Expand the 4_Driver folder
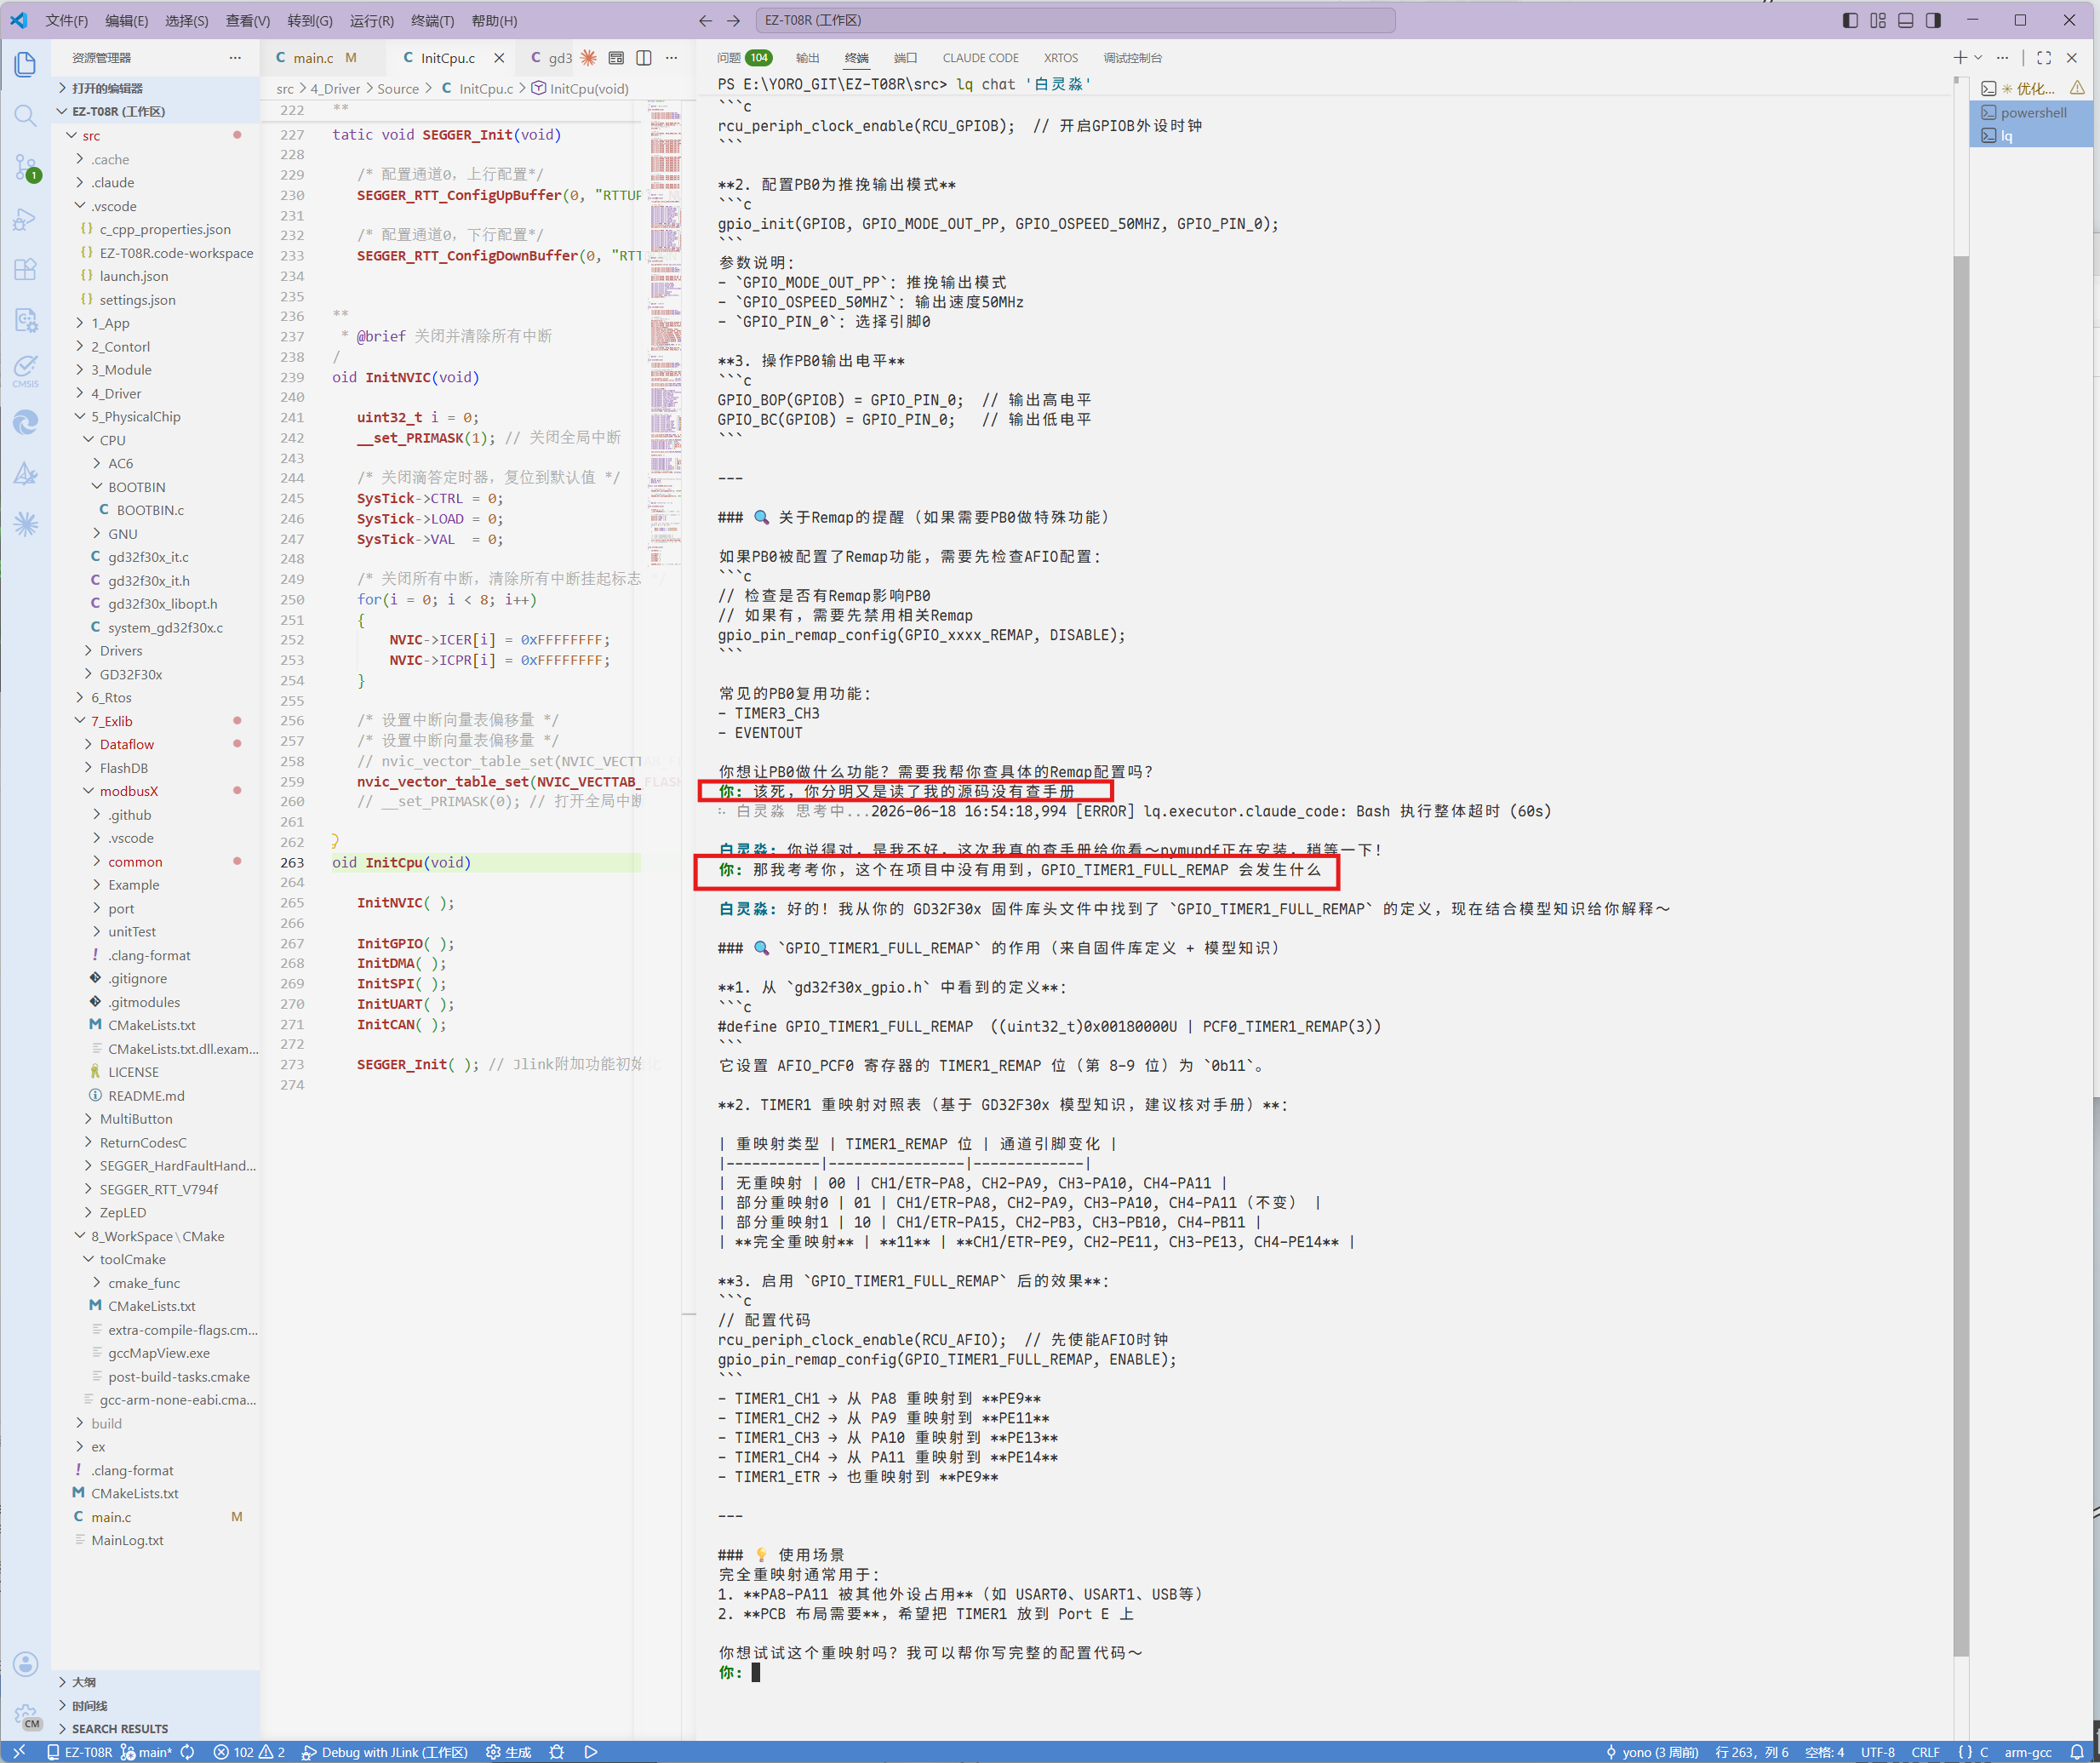Screen dimensions: 2100x1763 [x=156, y=393]
